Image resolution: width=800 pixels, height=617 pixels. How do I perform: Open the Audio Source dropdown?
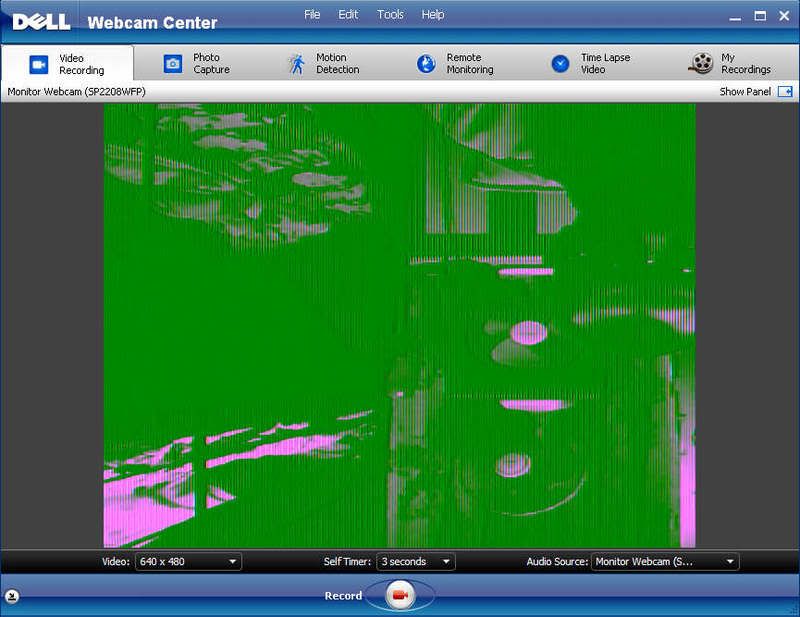[x=664, y=562]
